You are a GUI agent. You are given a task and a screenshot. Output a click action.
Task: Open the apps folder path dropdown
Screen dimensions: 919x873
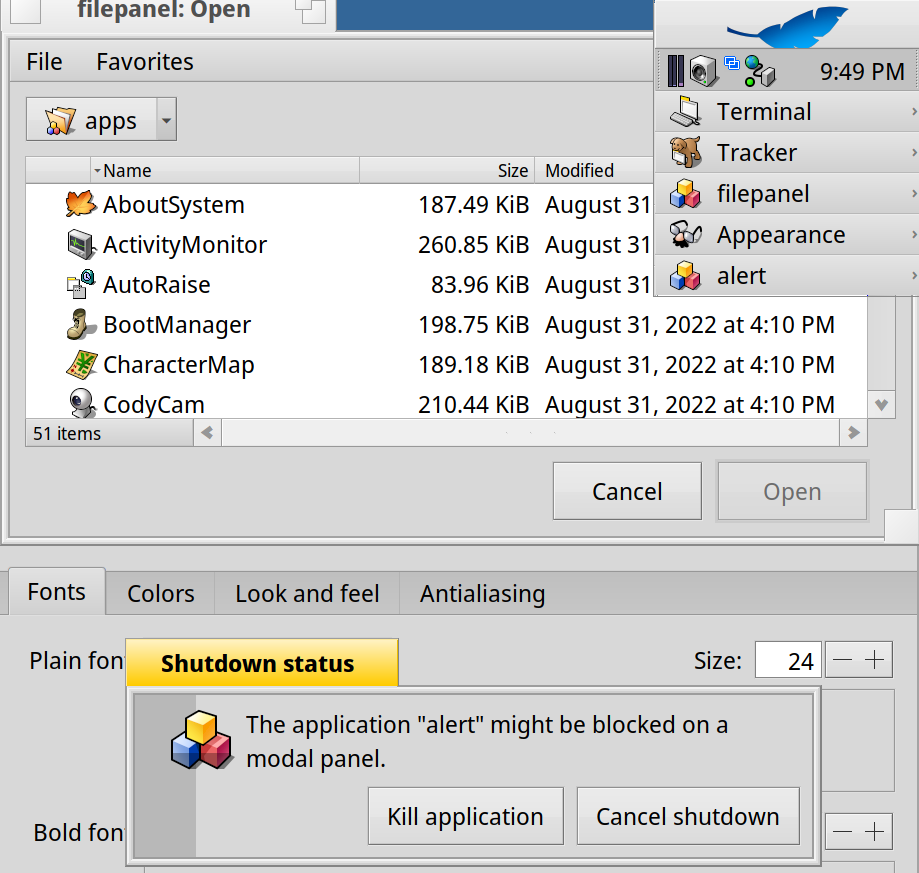[166, 120]
